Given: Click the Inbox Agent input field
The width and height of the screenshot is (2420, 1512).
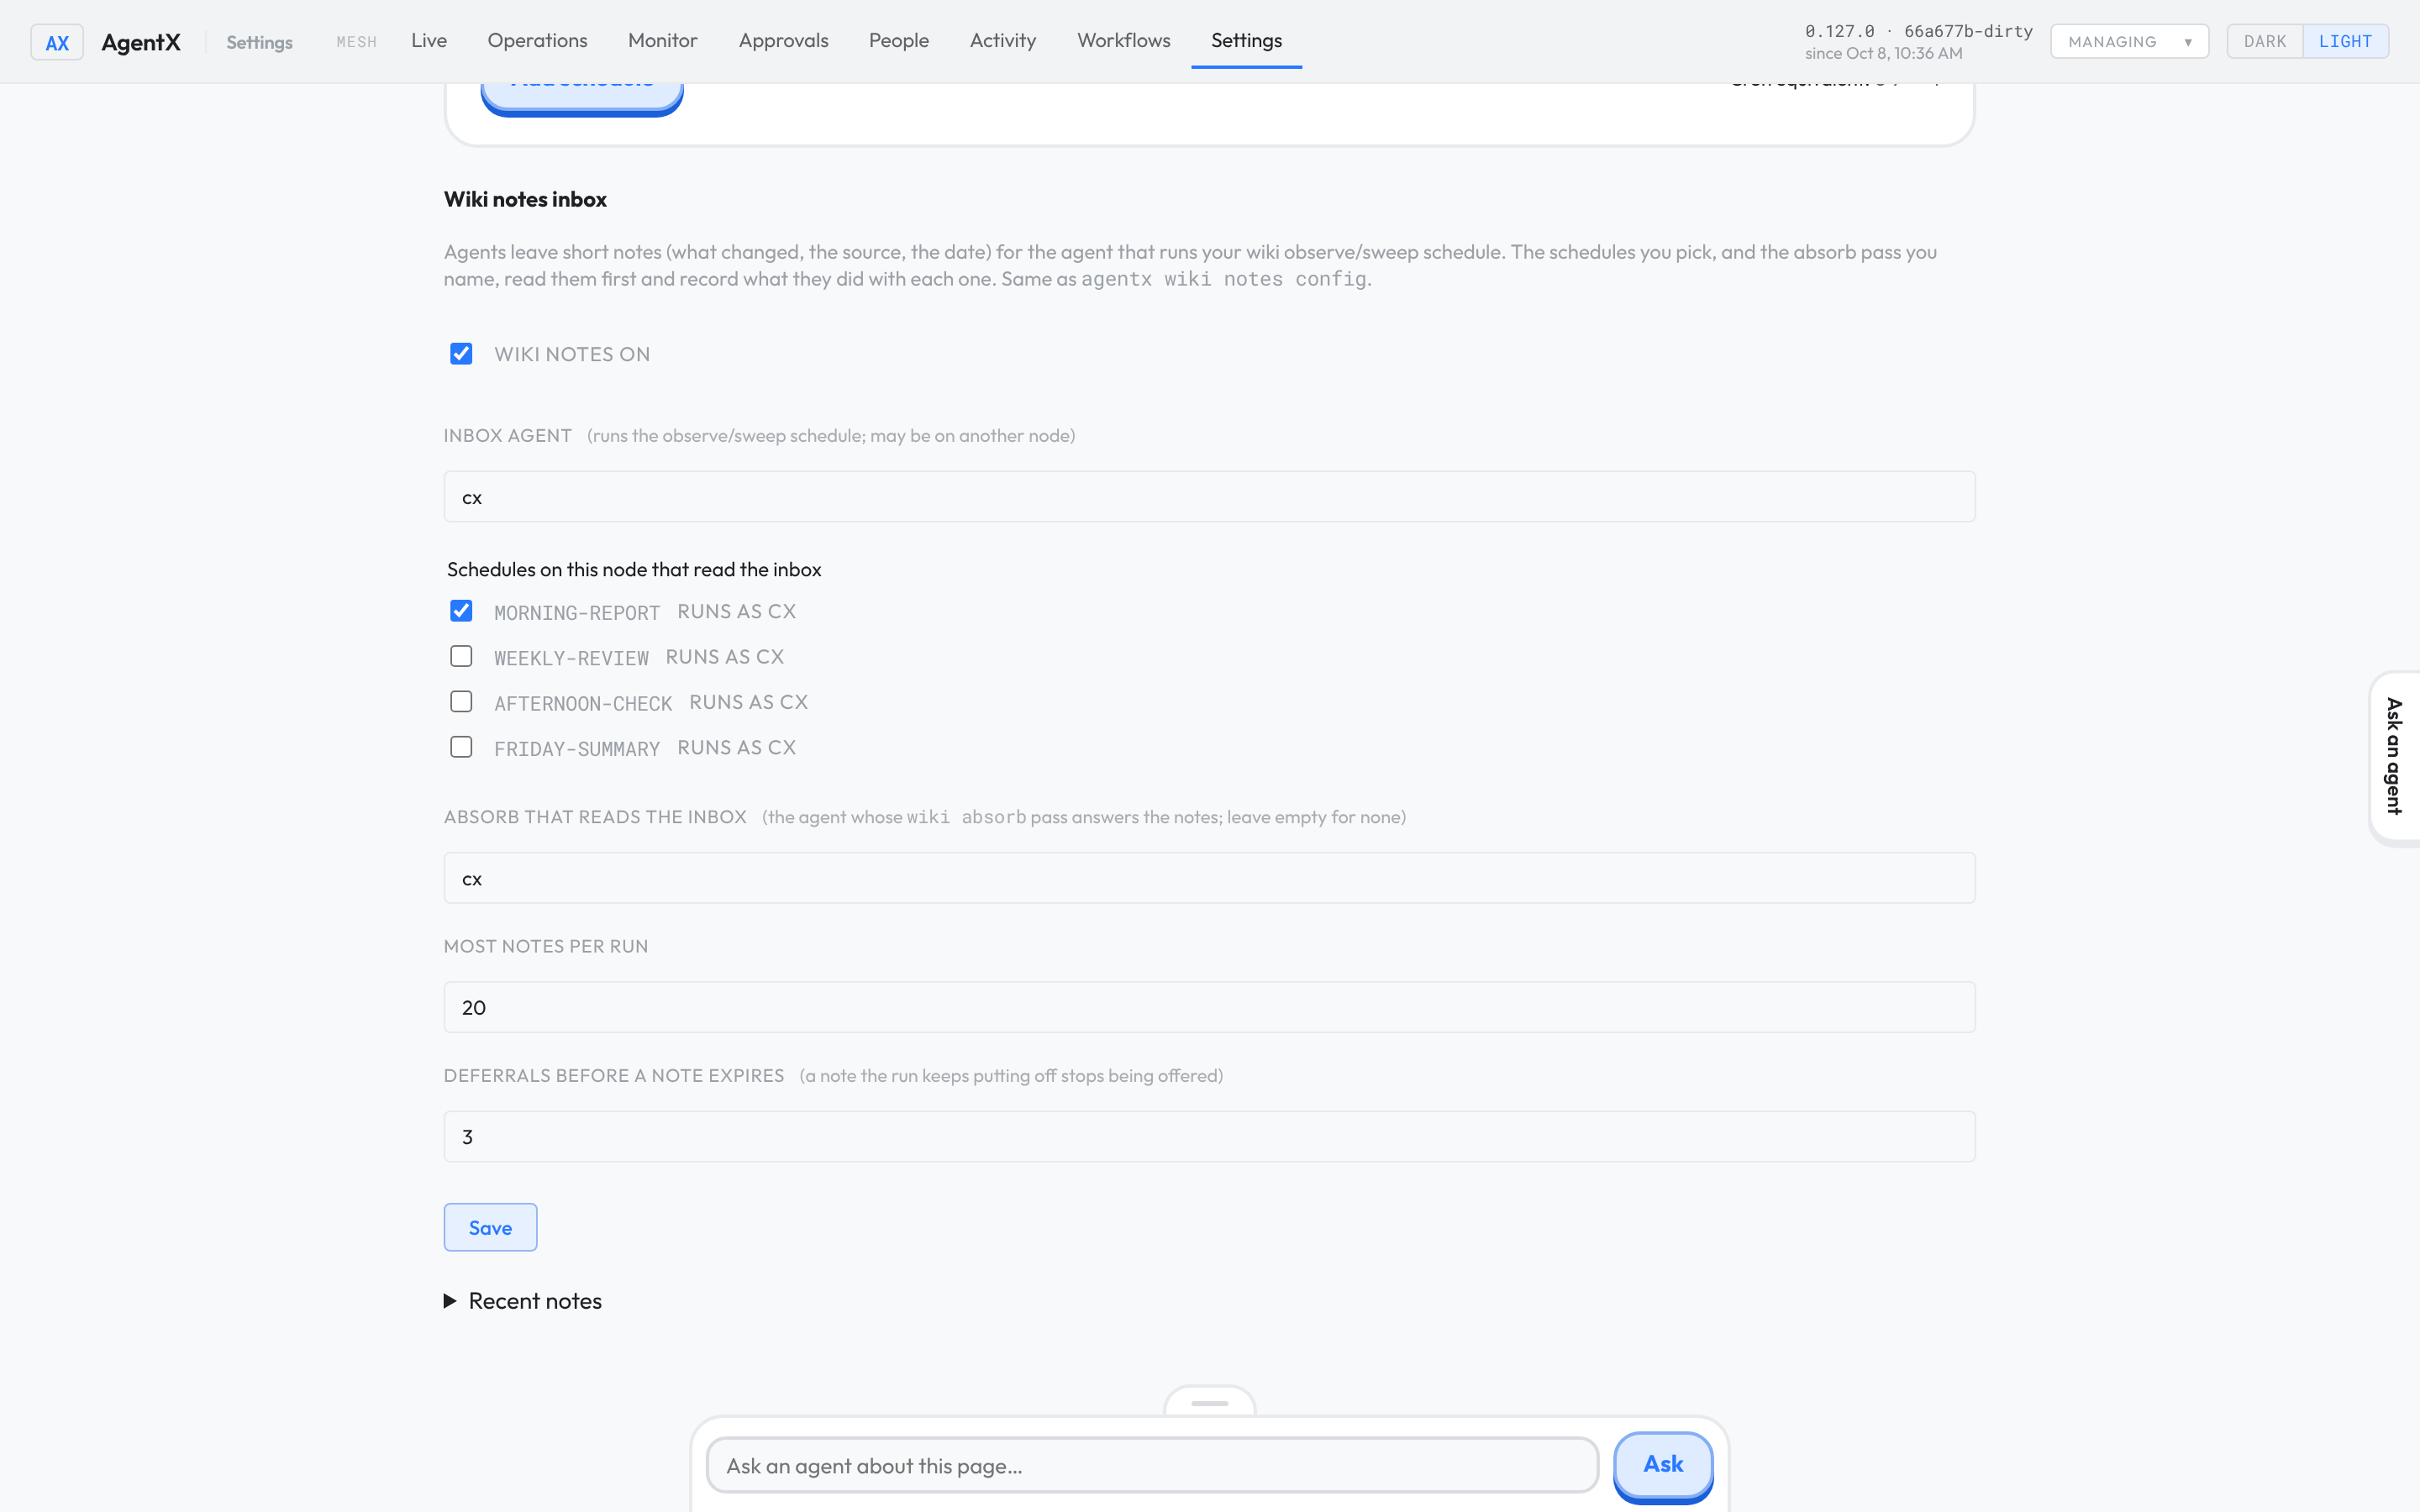Looking at the screenshot, I should pos(1209,497).
